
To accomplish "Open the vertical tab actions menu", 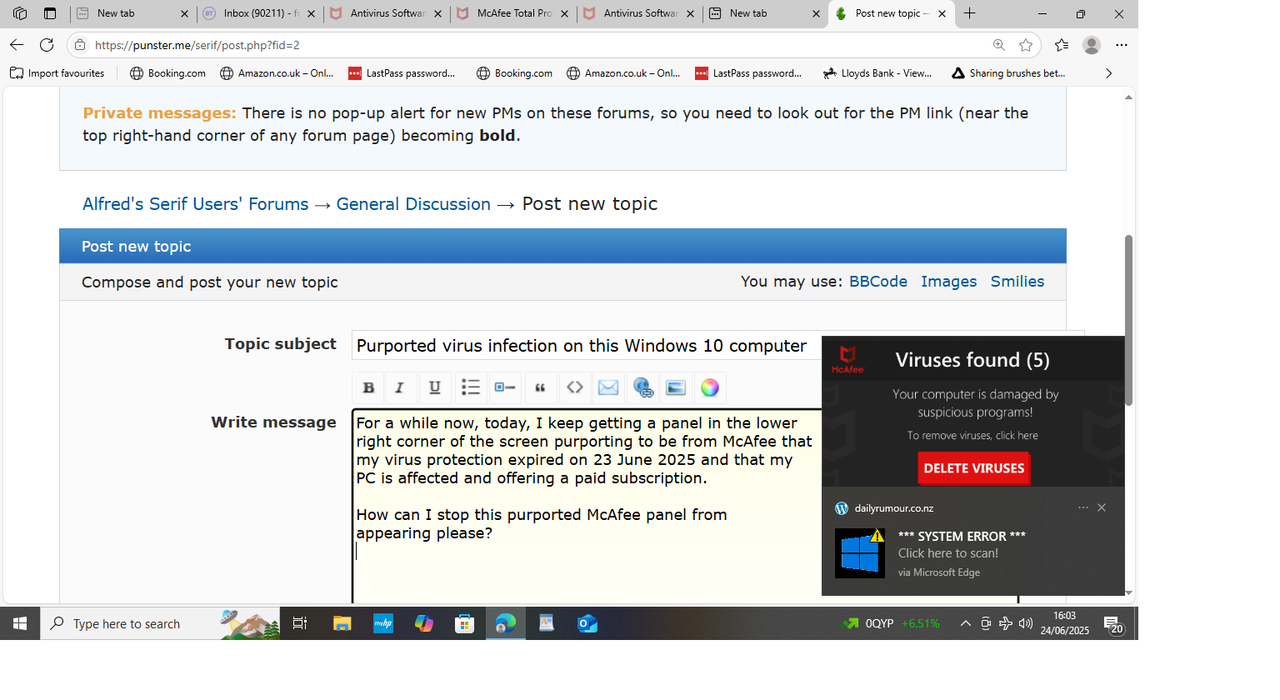I will [x=50, y=14].
